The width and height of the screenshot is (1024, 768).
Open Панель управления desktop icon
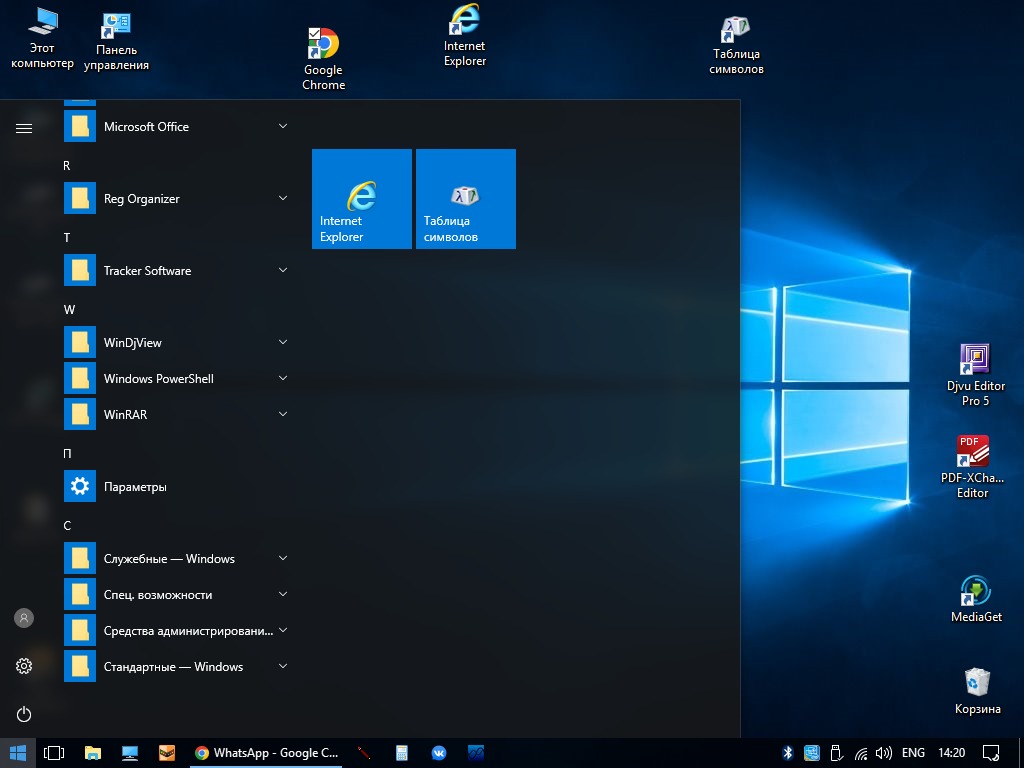click(116, 42)
